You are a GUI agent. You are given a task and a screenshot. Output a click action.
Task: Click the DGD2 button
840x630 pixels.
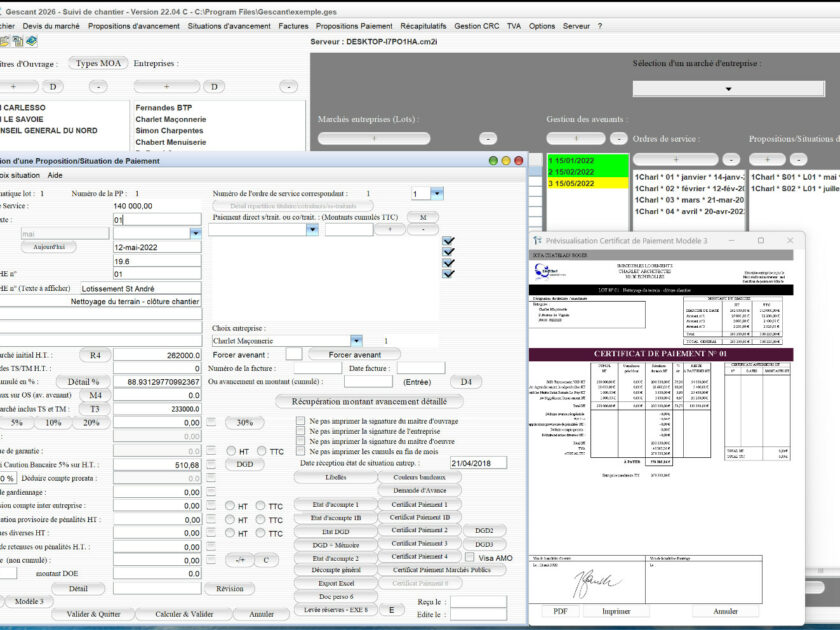point(484,530)
